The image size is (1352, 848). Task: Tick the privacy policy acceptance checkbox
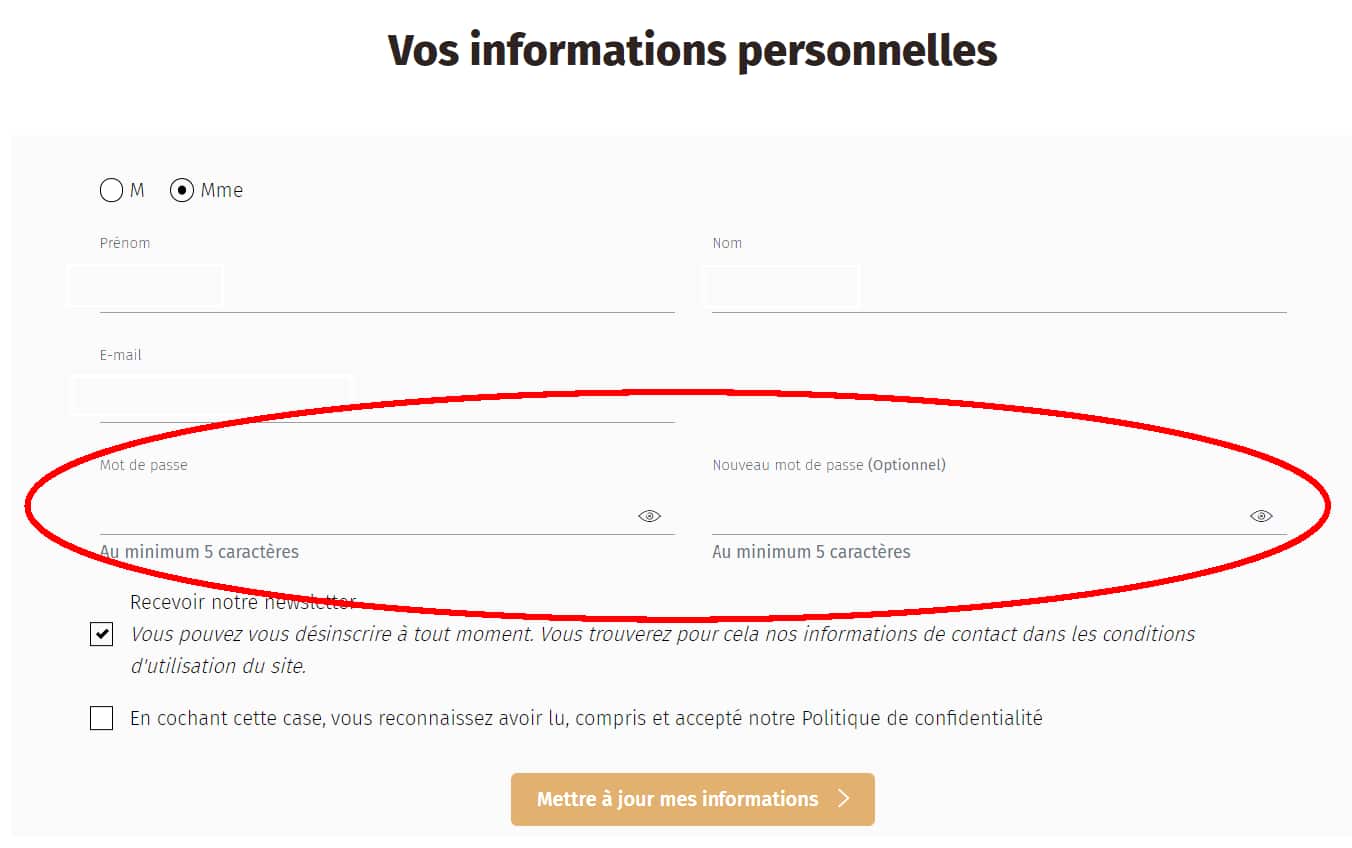pos(101,718)
